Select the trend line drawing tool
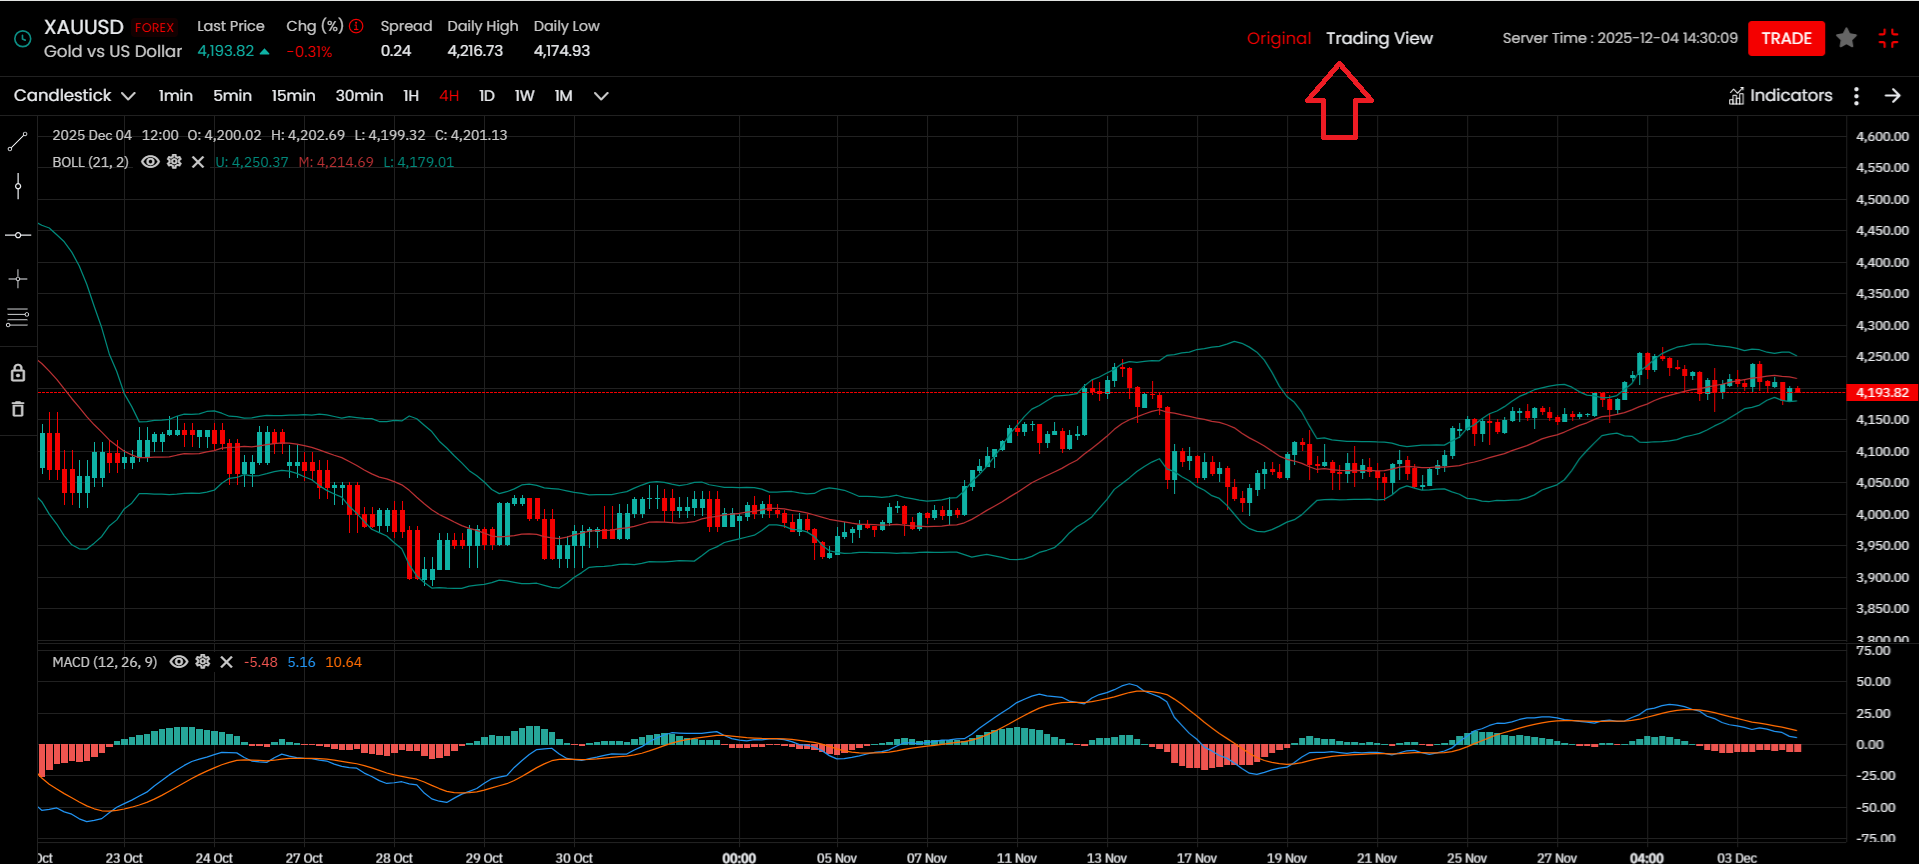 [17, 142]
